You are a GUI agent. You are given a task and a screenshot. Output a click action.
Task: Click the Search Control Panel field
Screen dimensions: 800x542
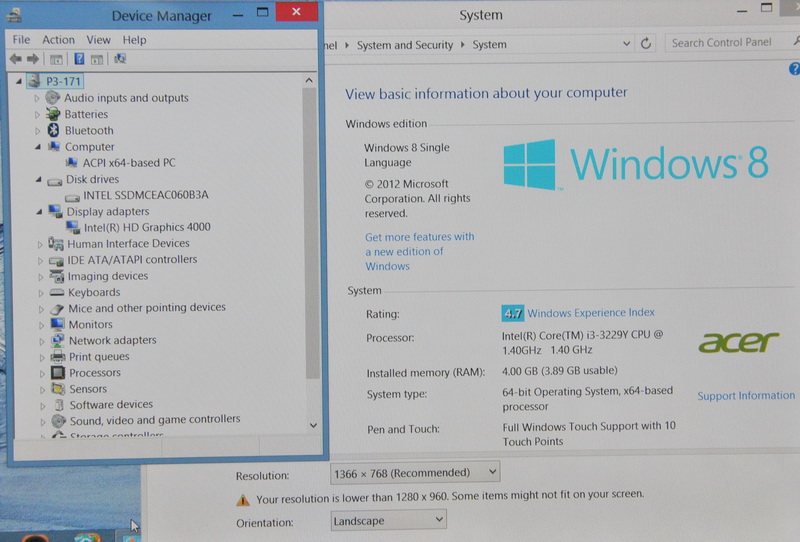730,42
